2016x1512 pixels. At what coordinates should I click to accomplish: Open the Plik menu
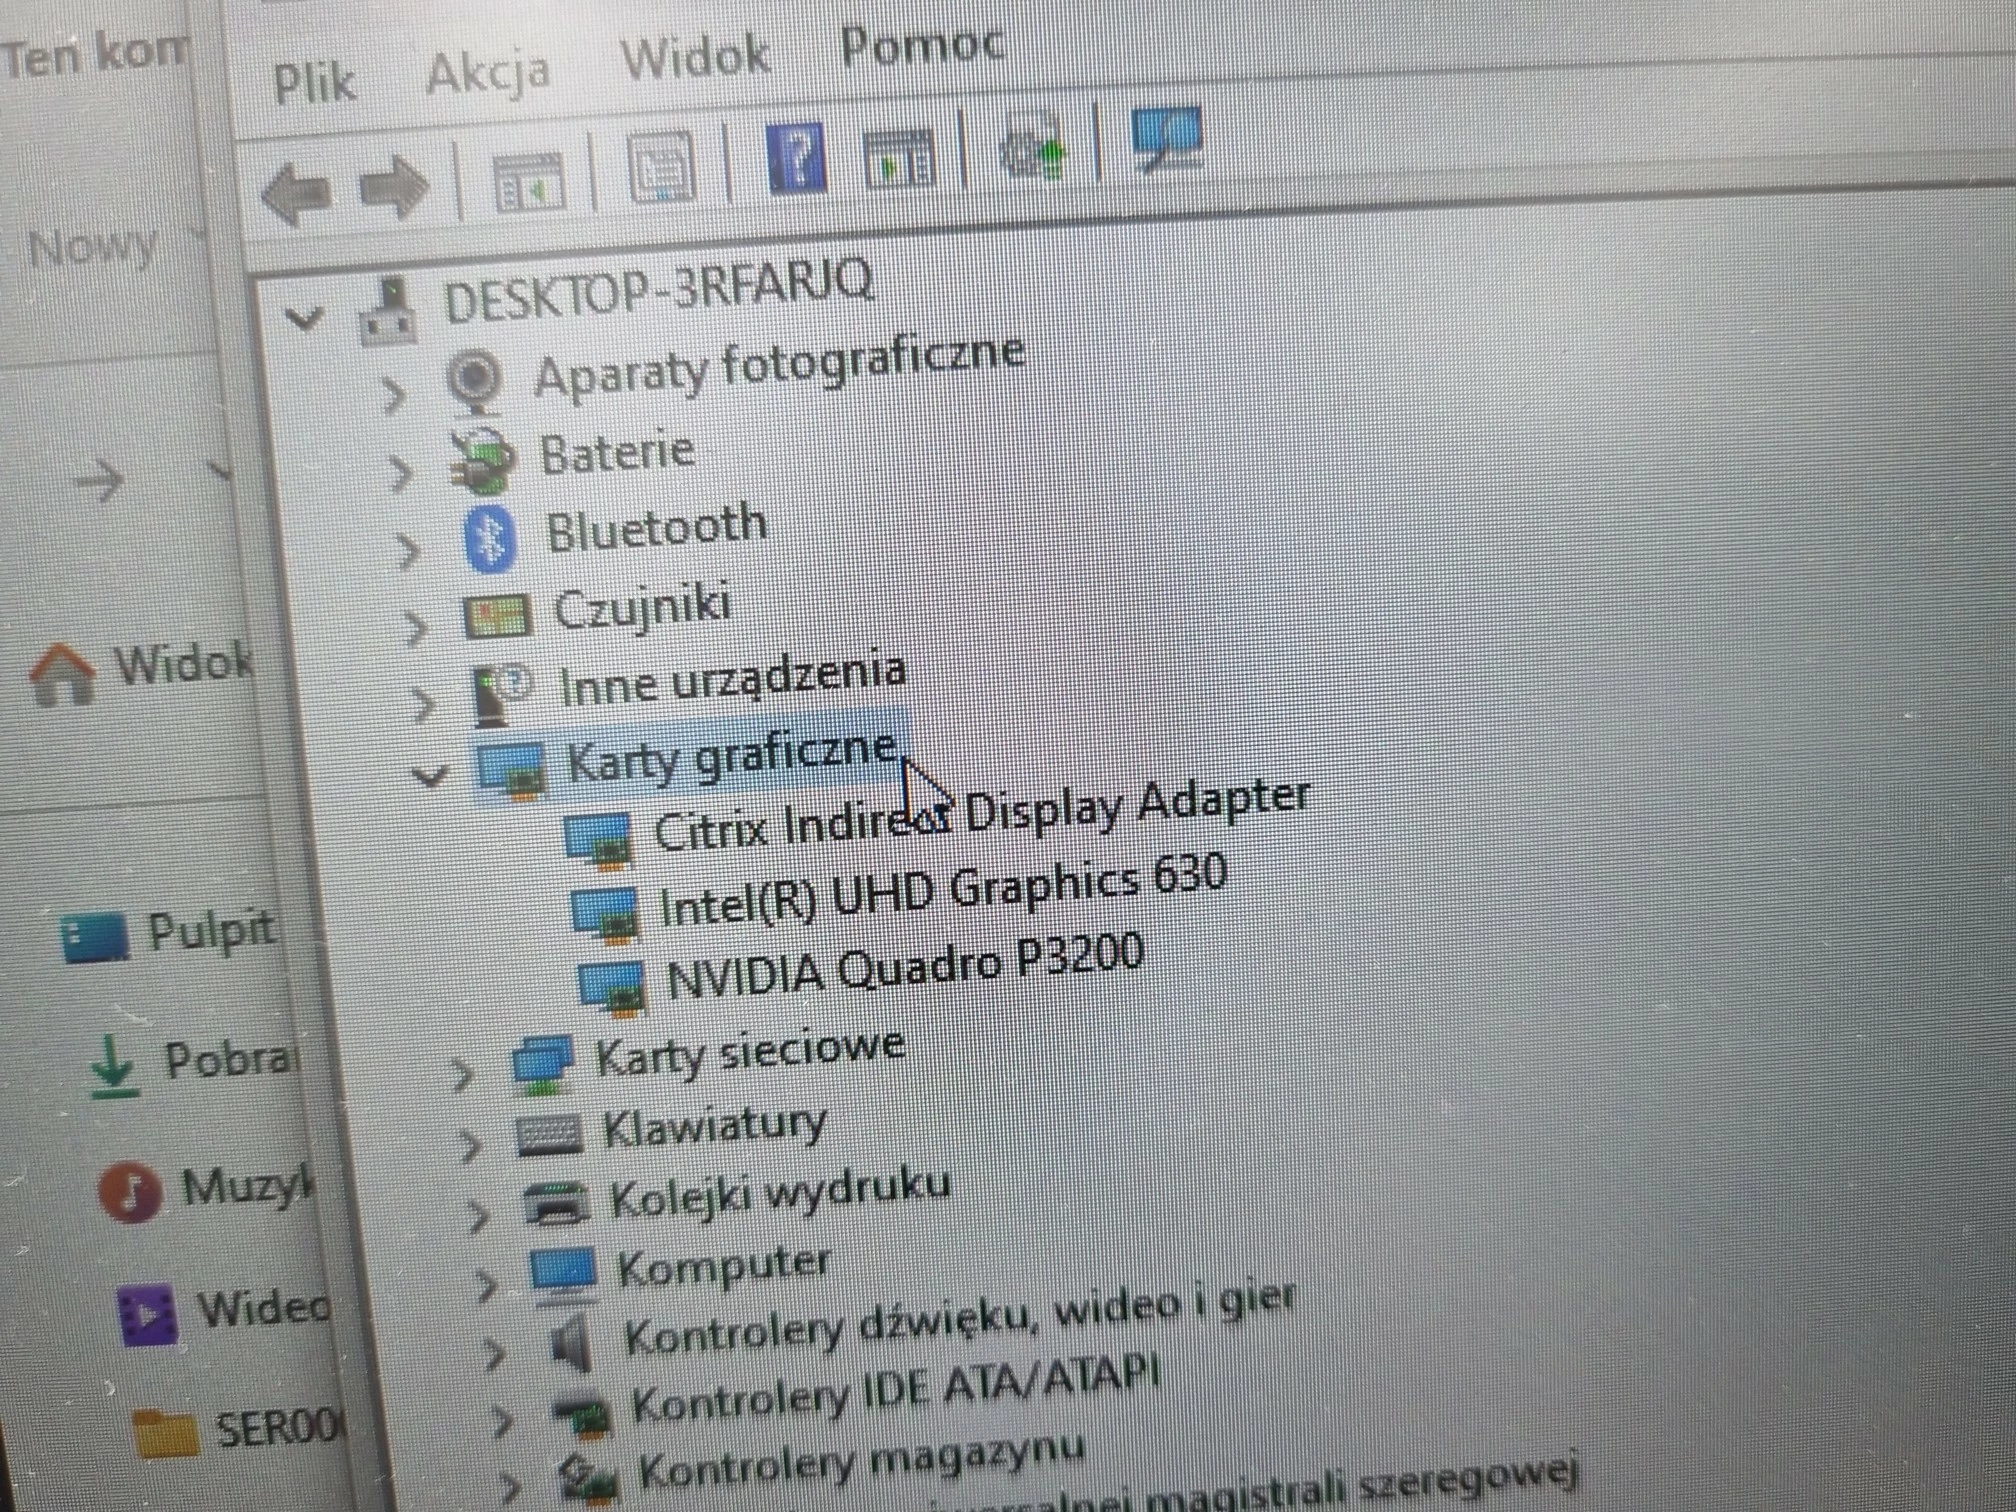(x=314, y=83)
